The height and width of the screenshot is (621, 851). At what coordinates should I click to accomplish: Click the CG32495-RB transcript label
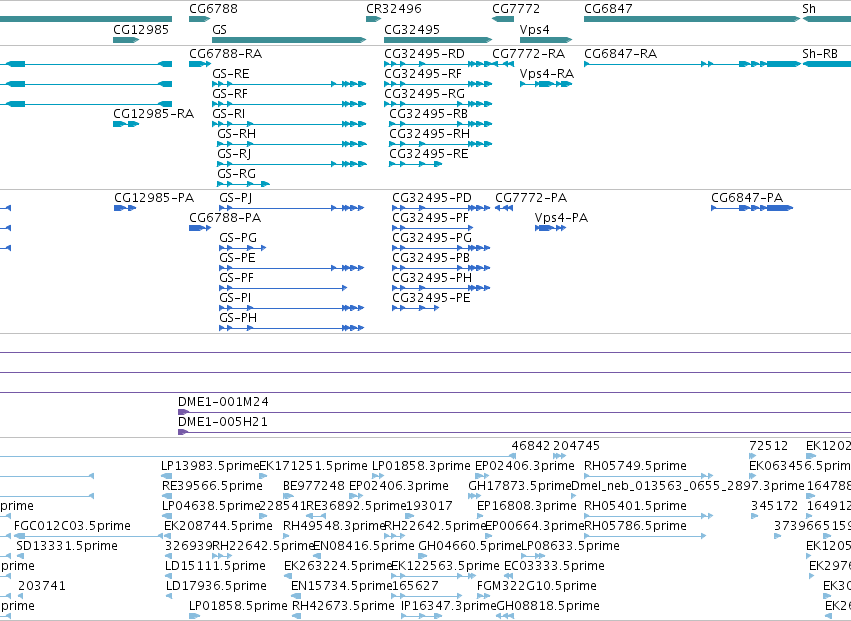click(x=429, y=114)
